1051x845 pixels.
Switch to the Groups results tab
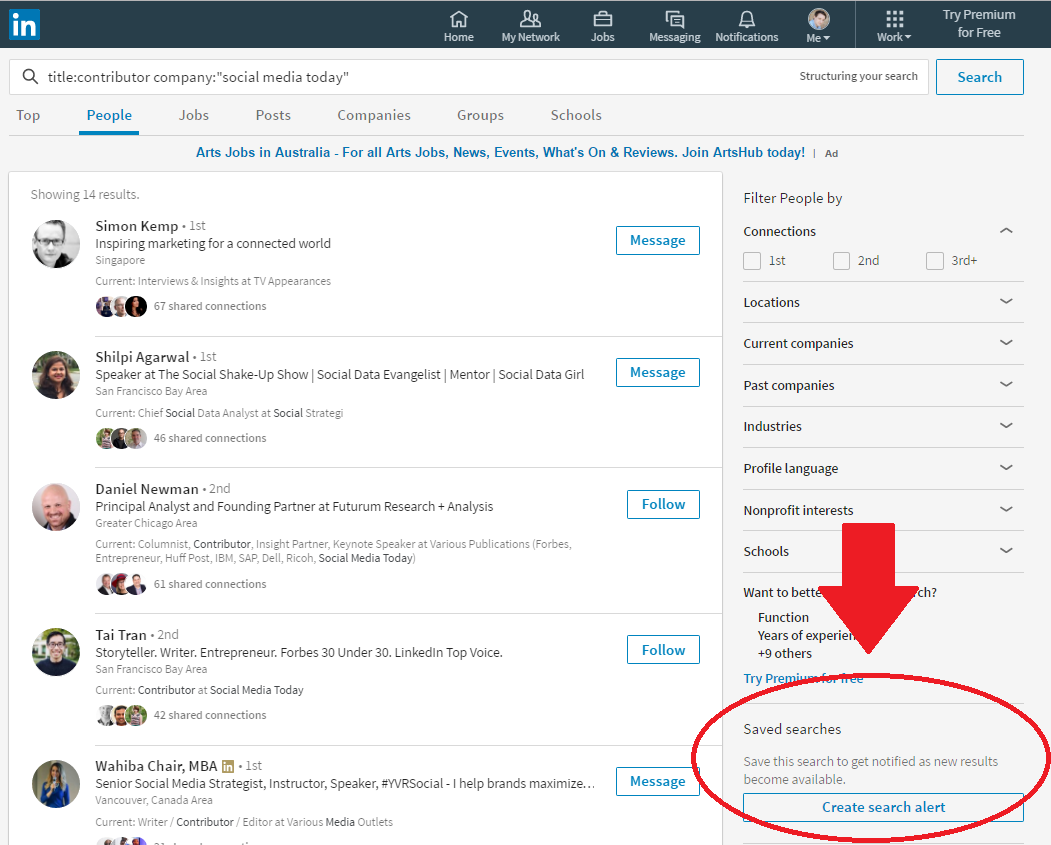pos(481,115)
